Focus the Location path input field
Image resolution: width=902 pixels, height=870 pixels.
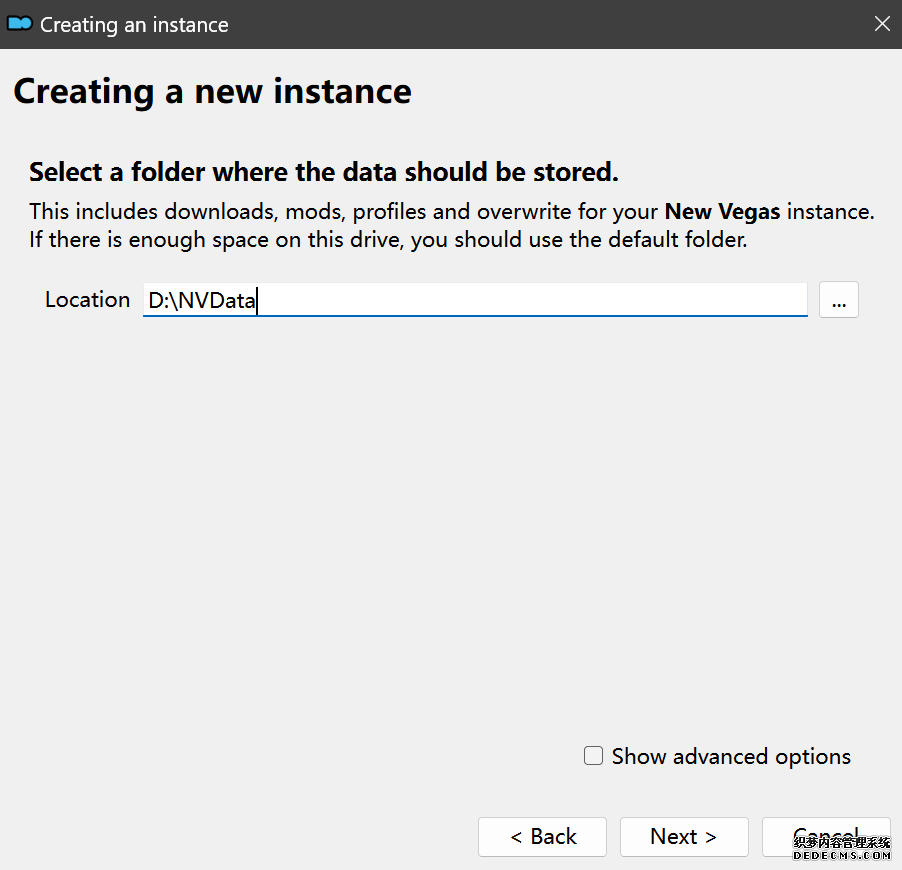pos(475,300)
